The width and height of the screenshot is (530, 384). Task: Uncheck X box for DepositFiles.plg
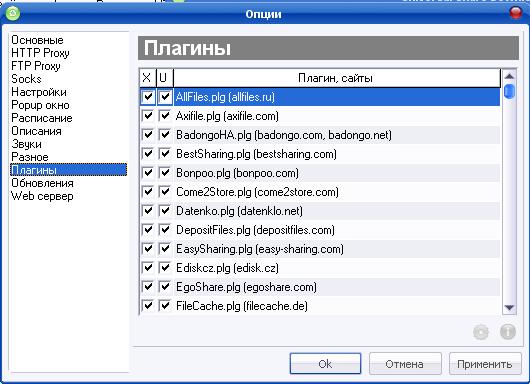click(x=148, y=230)
